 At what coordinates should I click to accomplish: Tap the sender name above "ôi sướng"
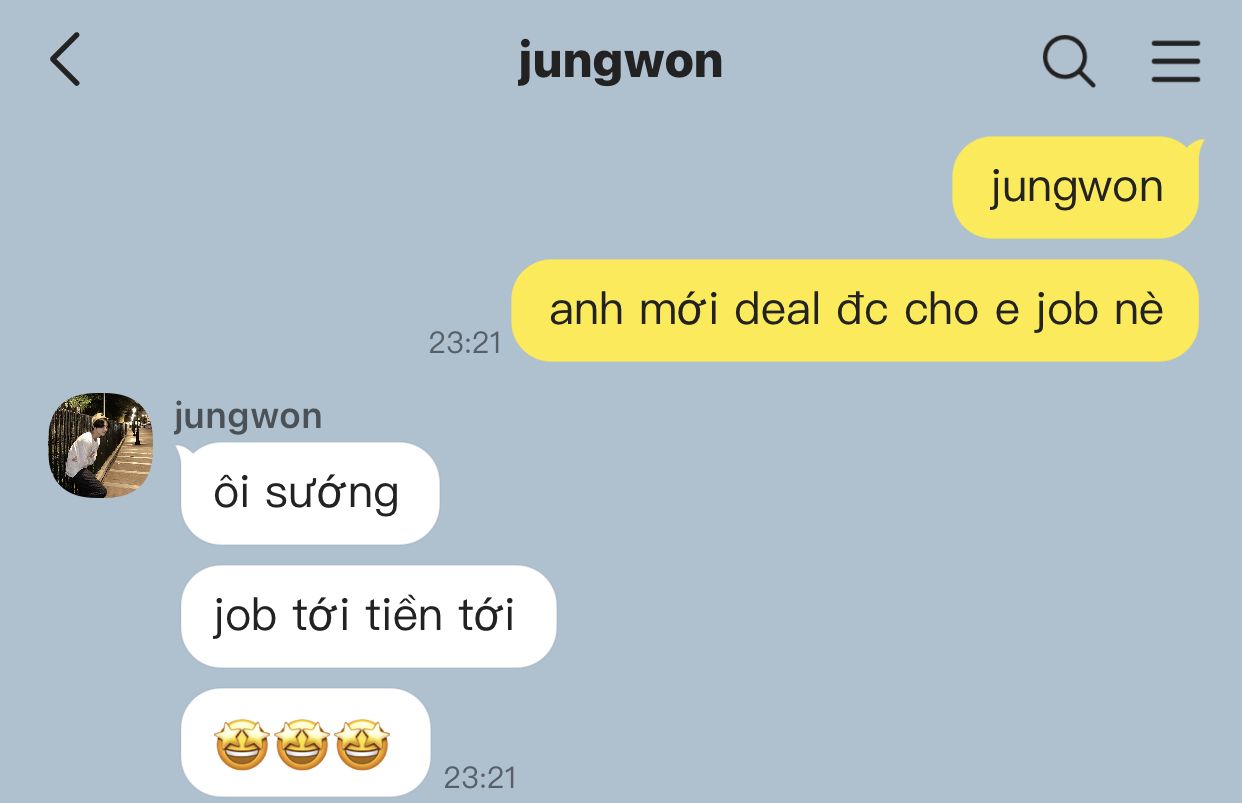coord(248,416)
